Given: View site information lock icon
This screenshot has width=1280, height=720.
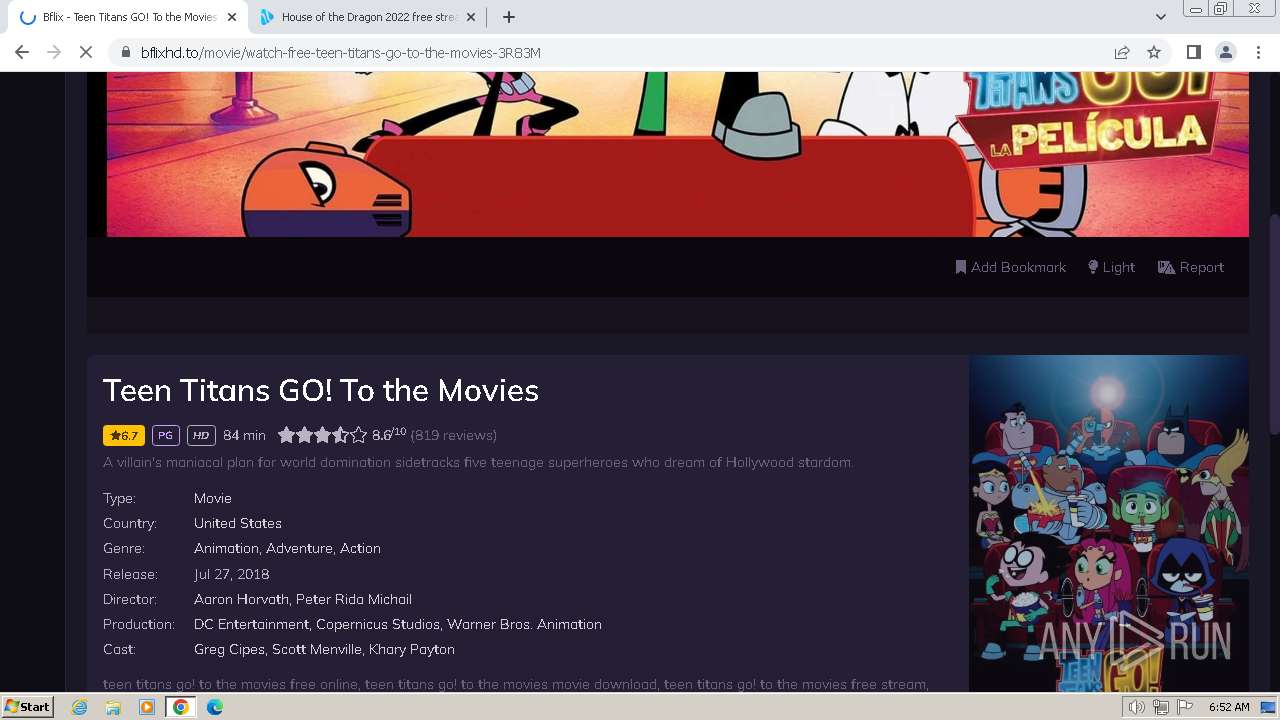Looking at the screenshot, I should (126, 52).
